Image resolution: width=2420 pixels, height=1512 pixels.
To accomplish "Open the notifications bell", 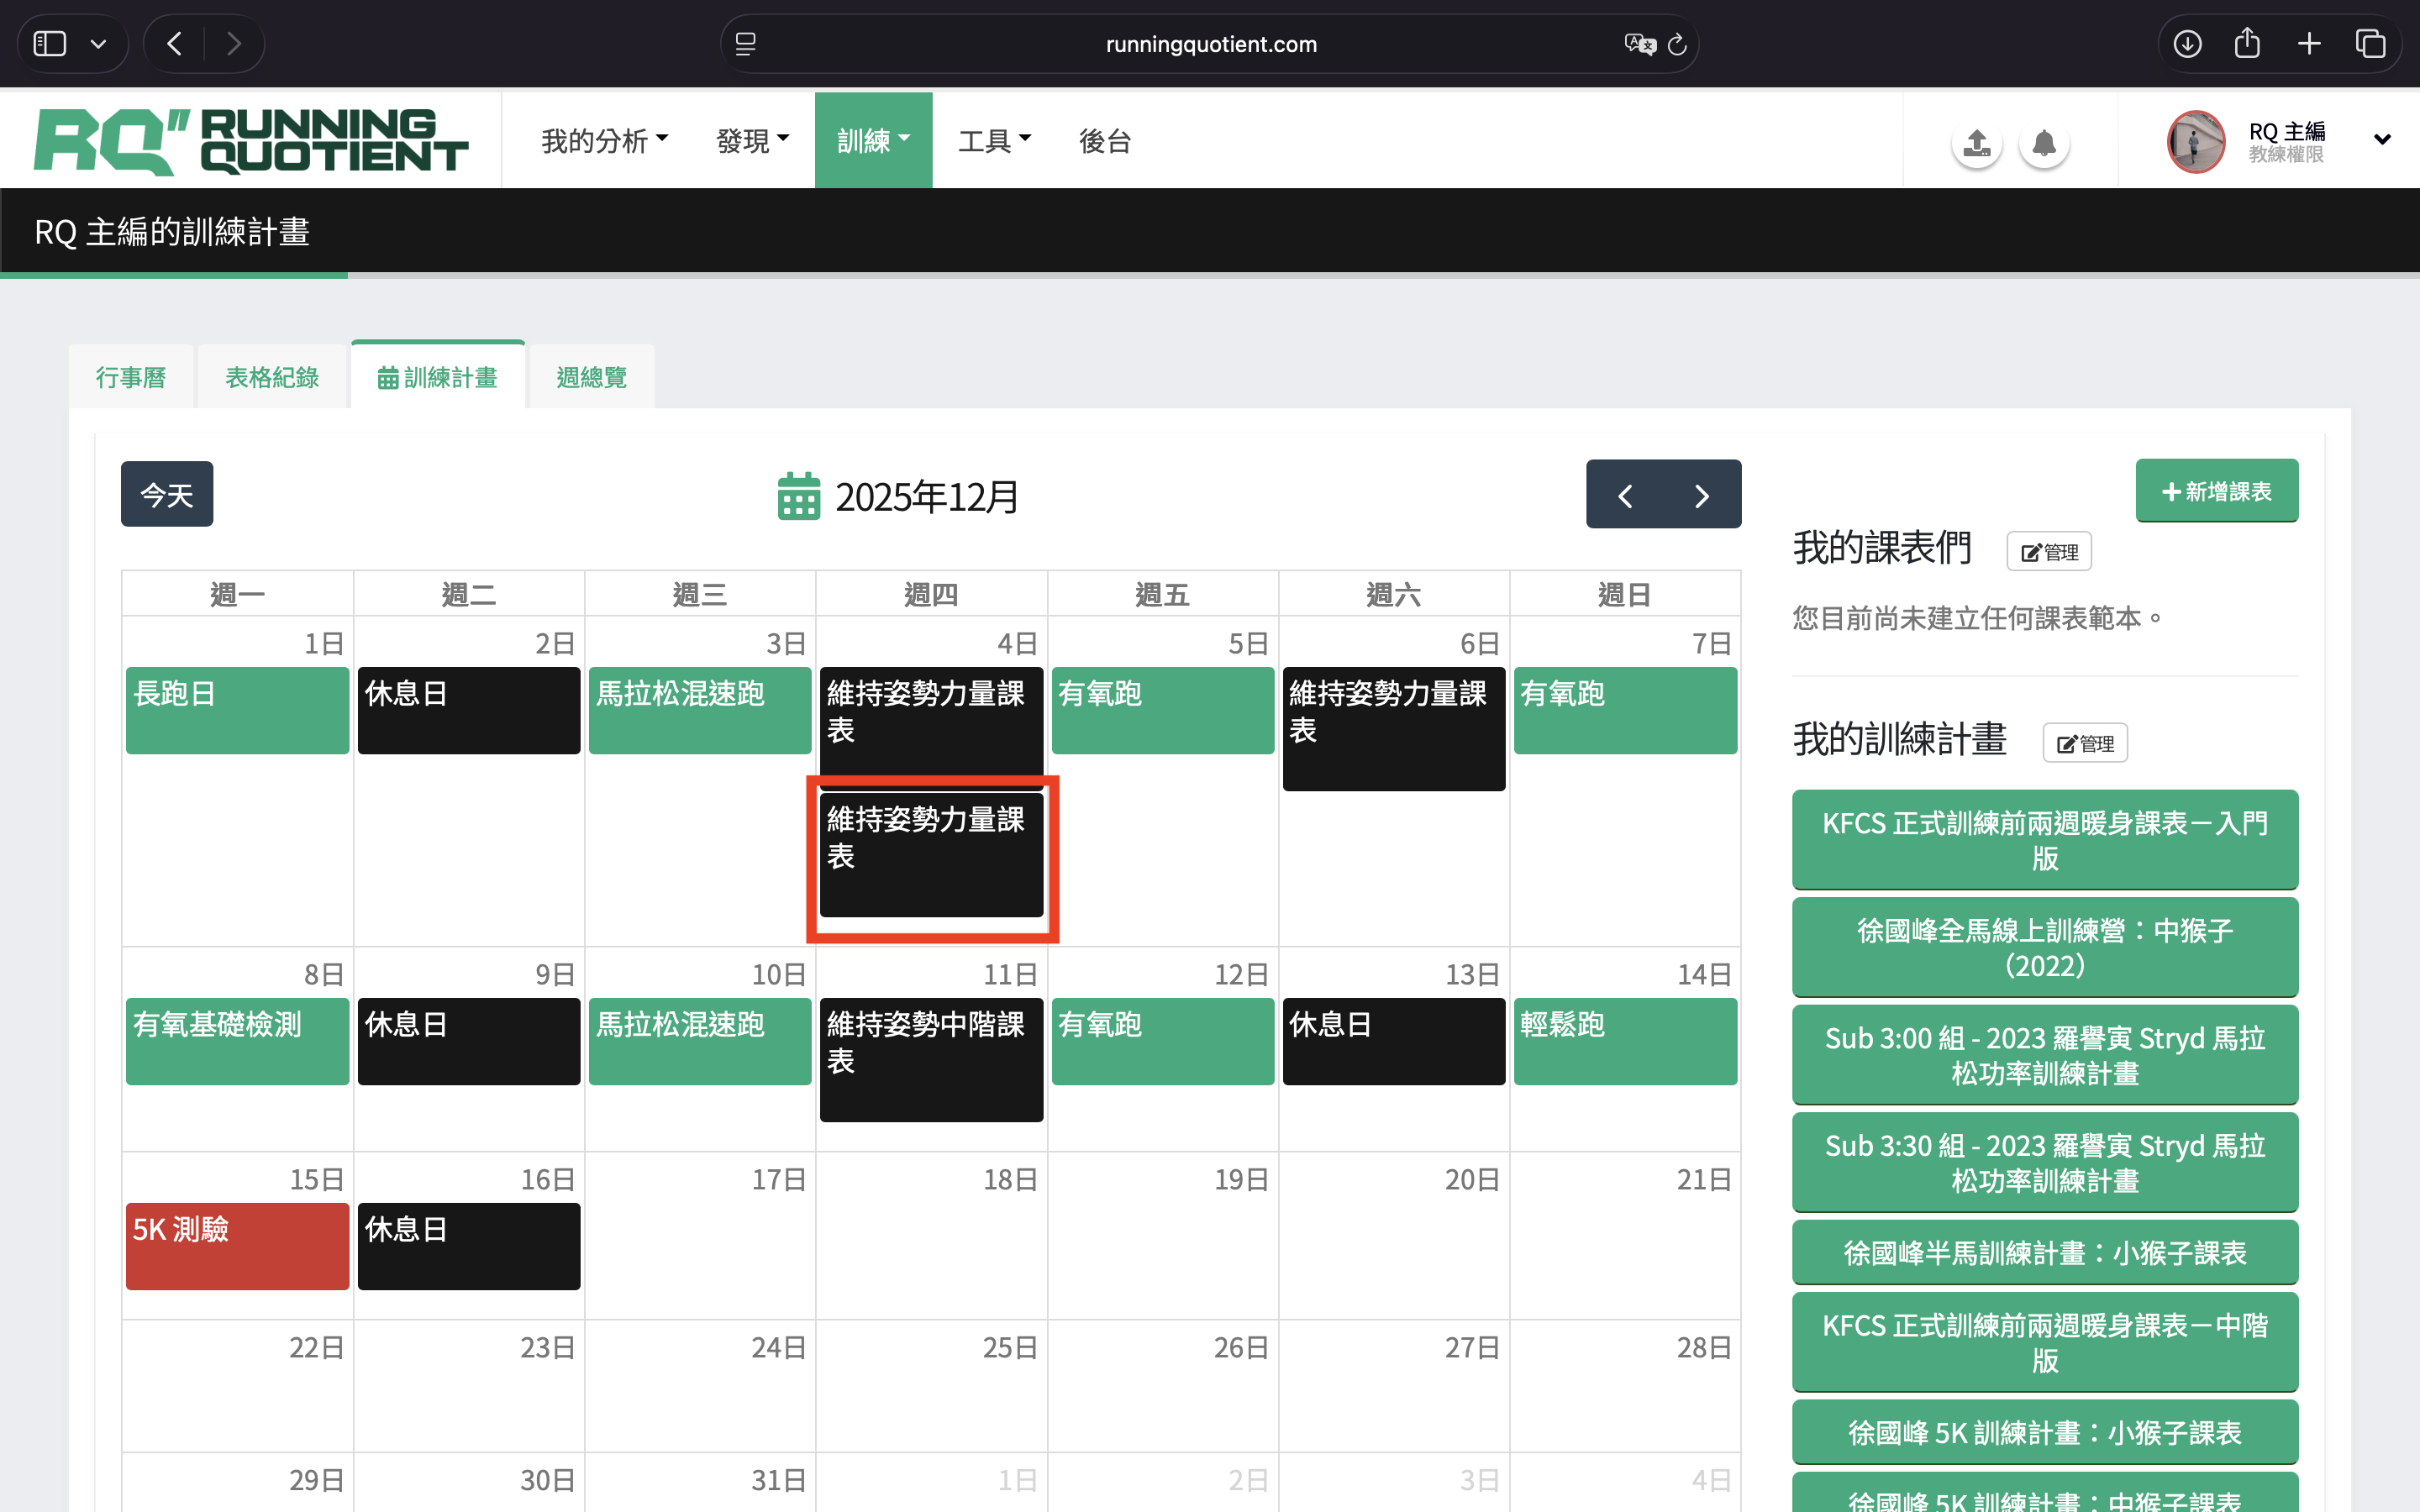I will 2043,143.
